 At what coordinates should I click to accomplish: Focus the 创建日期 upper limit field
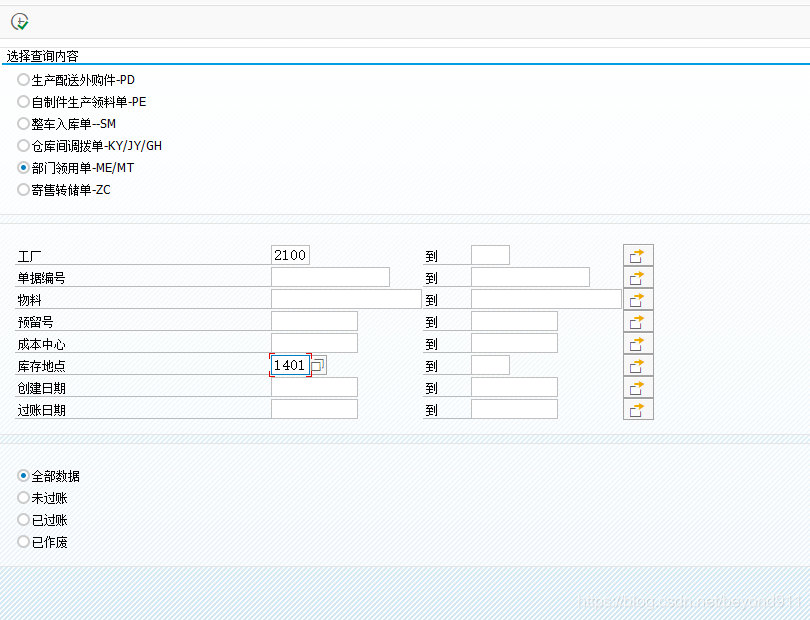pos(514,388)
